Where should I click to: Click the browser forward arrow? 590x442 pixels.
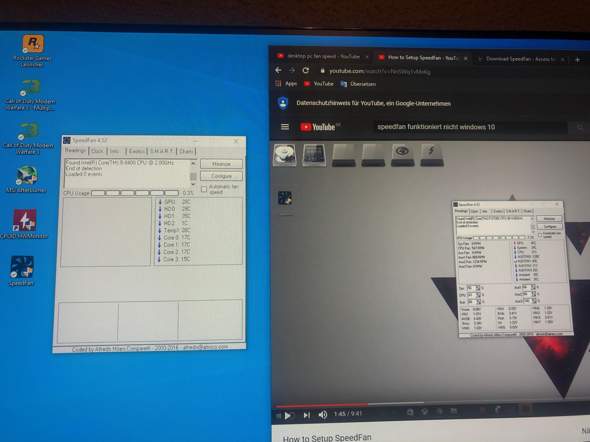292,70
